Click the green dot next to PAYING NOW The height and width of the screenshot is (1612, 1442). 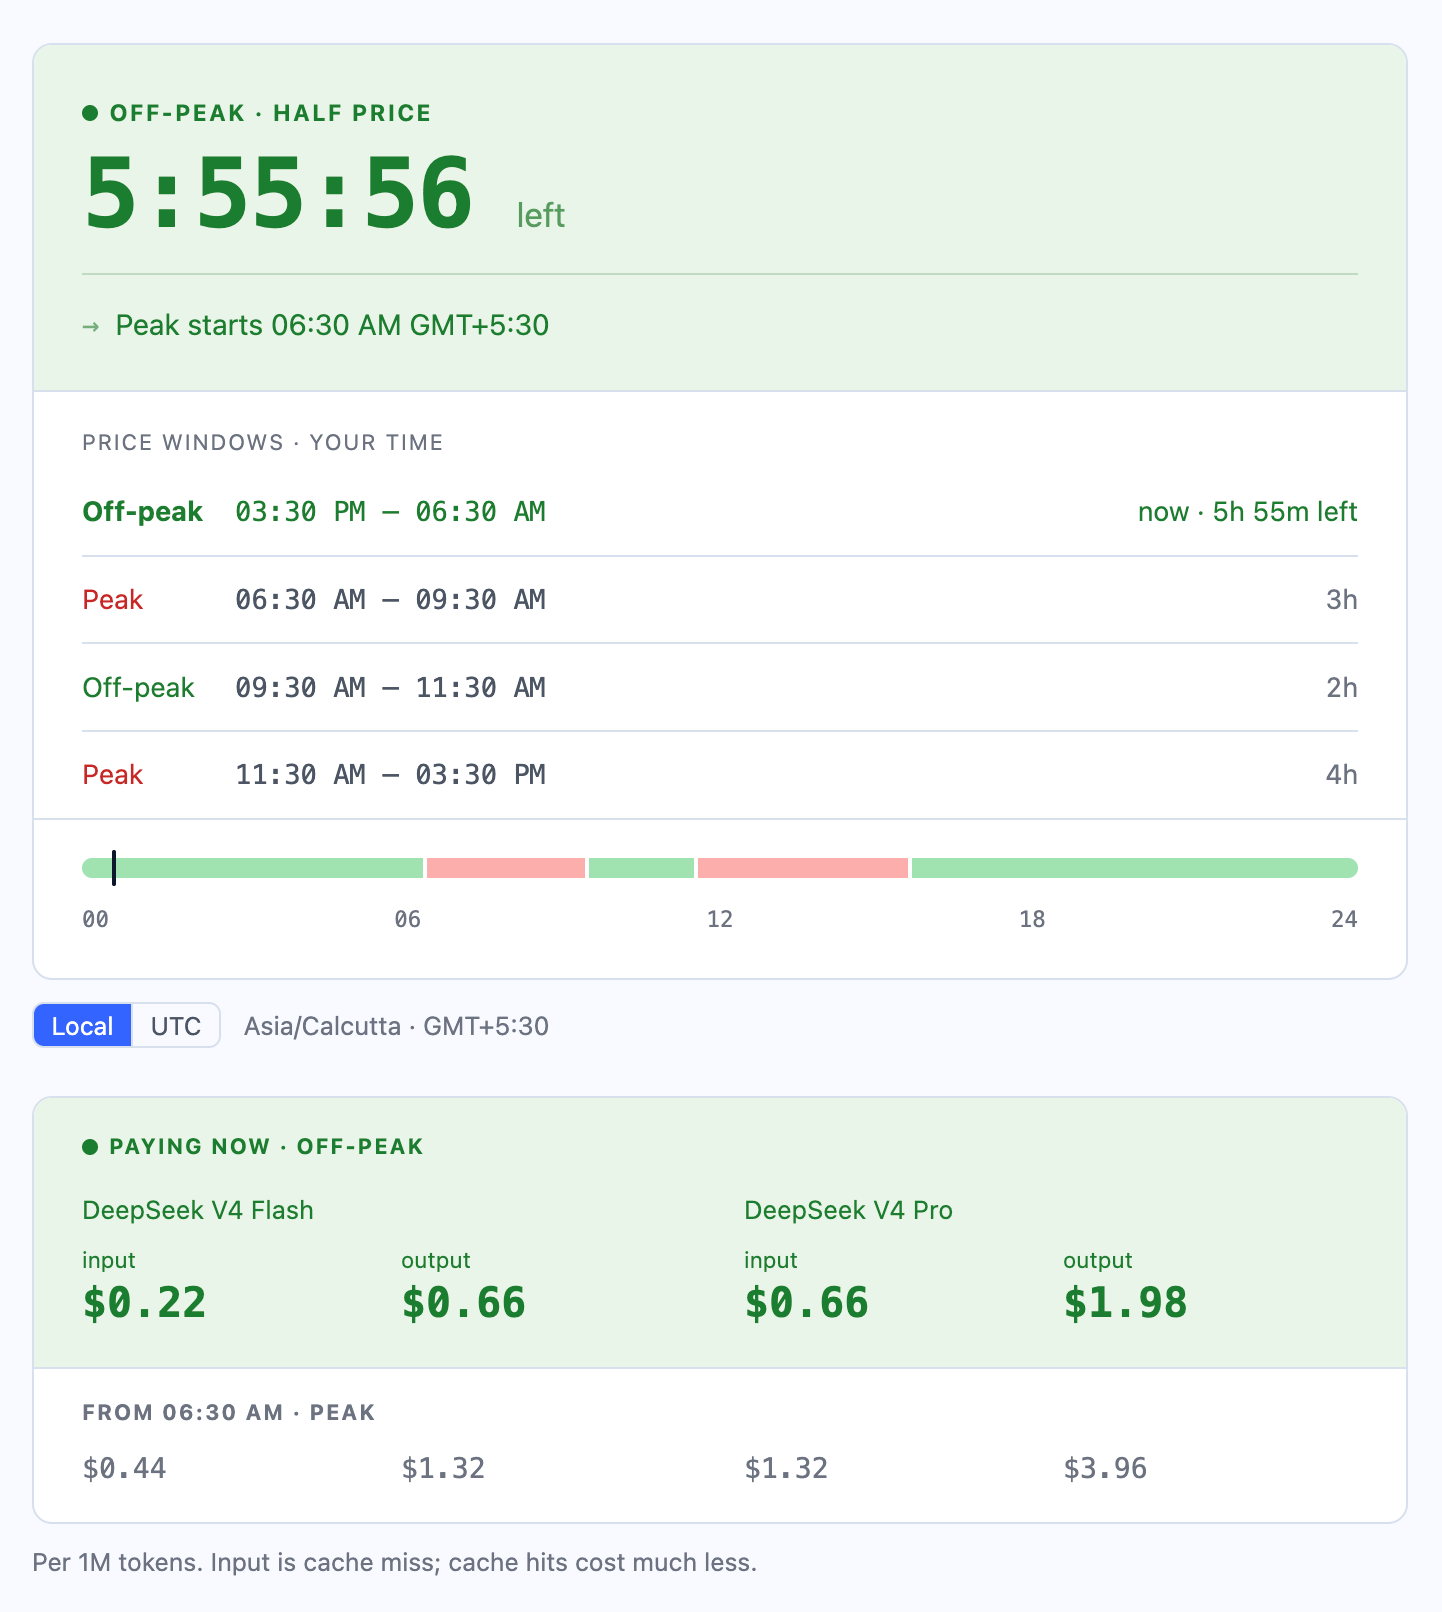tap(90, 1147)
